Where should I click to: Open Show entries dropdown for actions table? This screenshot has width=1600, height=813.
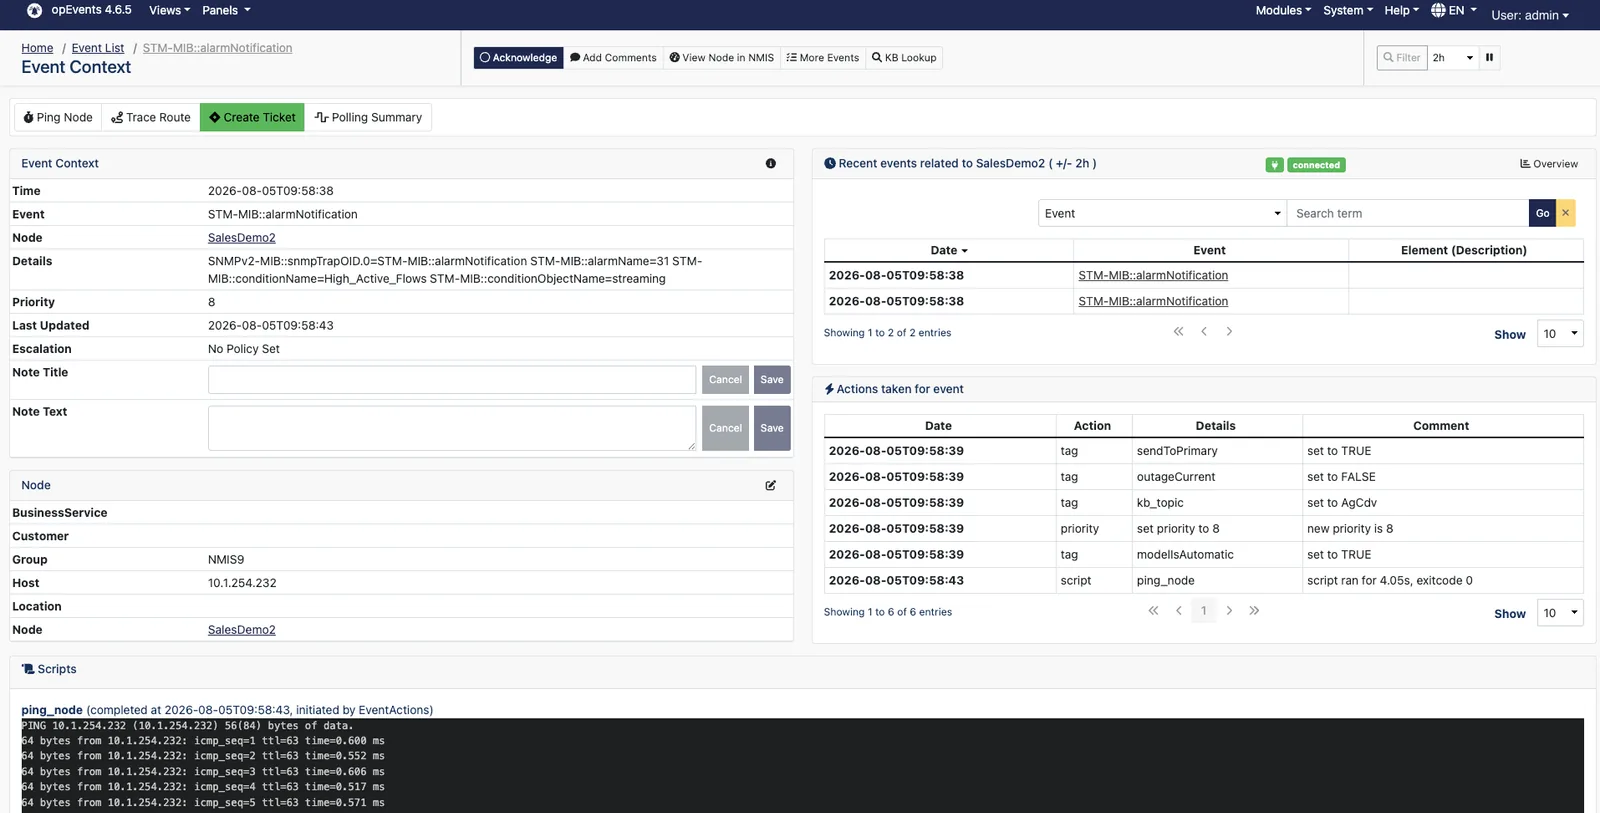point(1560,613)
